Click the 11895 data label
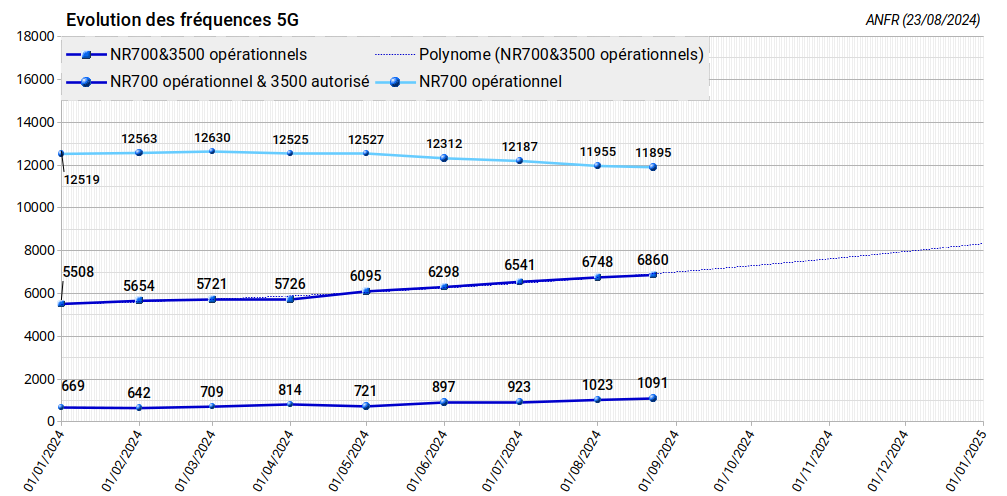 click(x=653, y=153)
